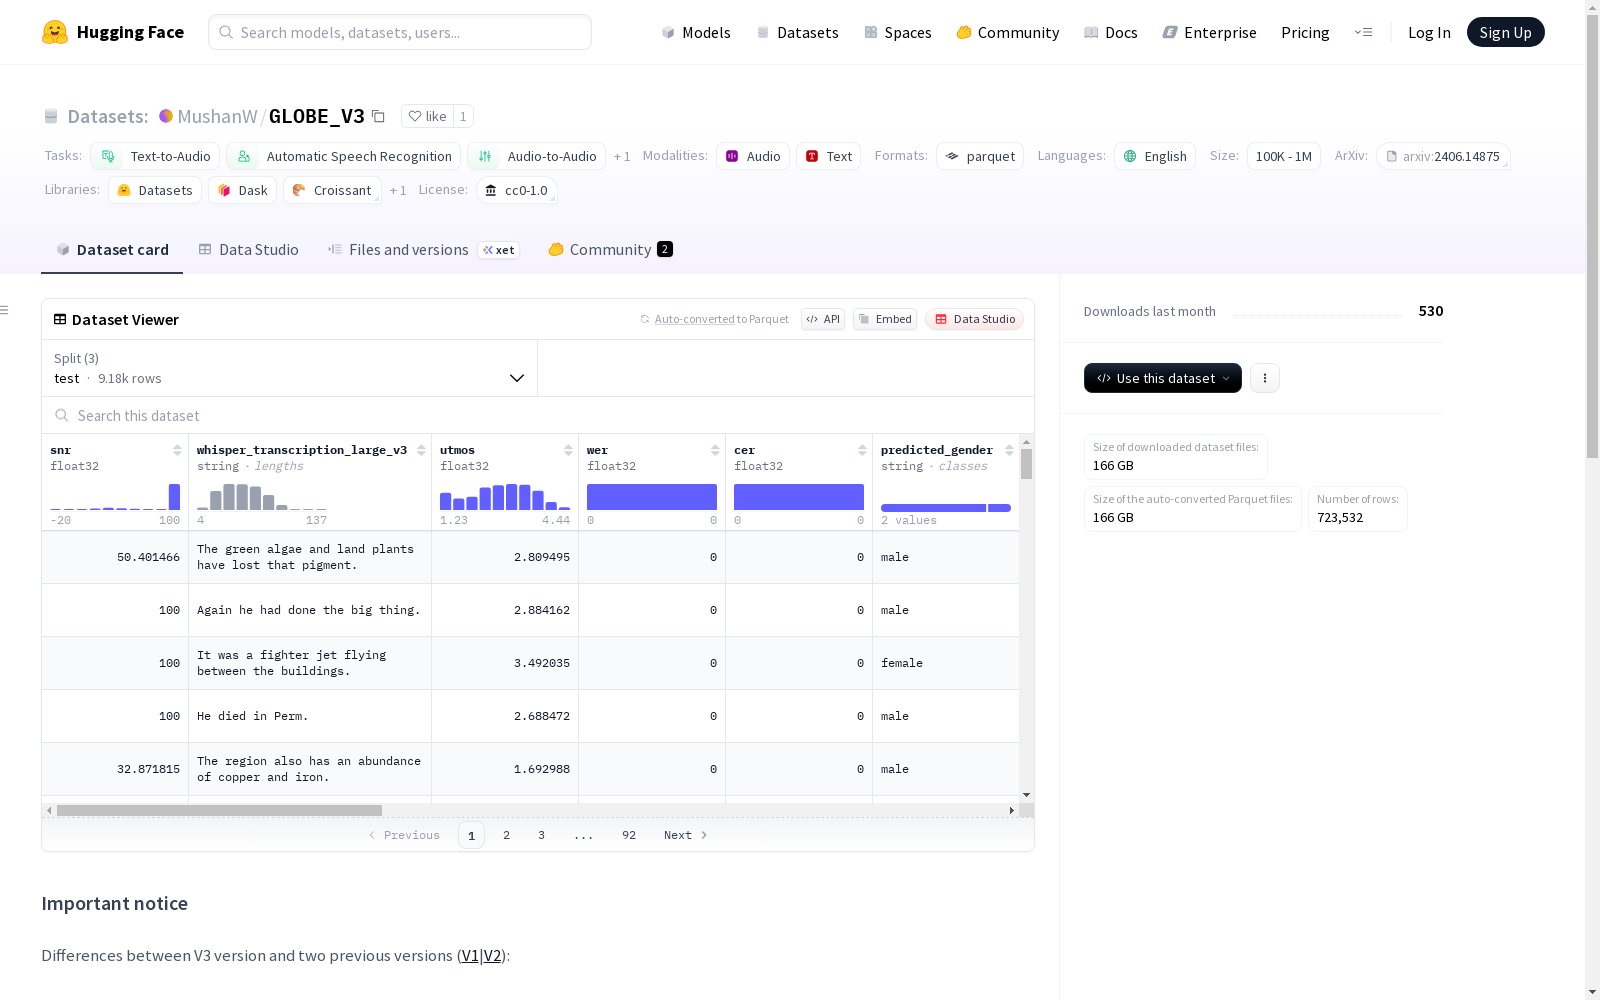
Task: Open the V1 version link
Action: click(470, 956)
